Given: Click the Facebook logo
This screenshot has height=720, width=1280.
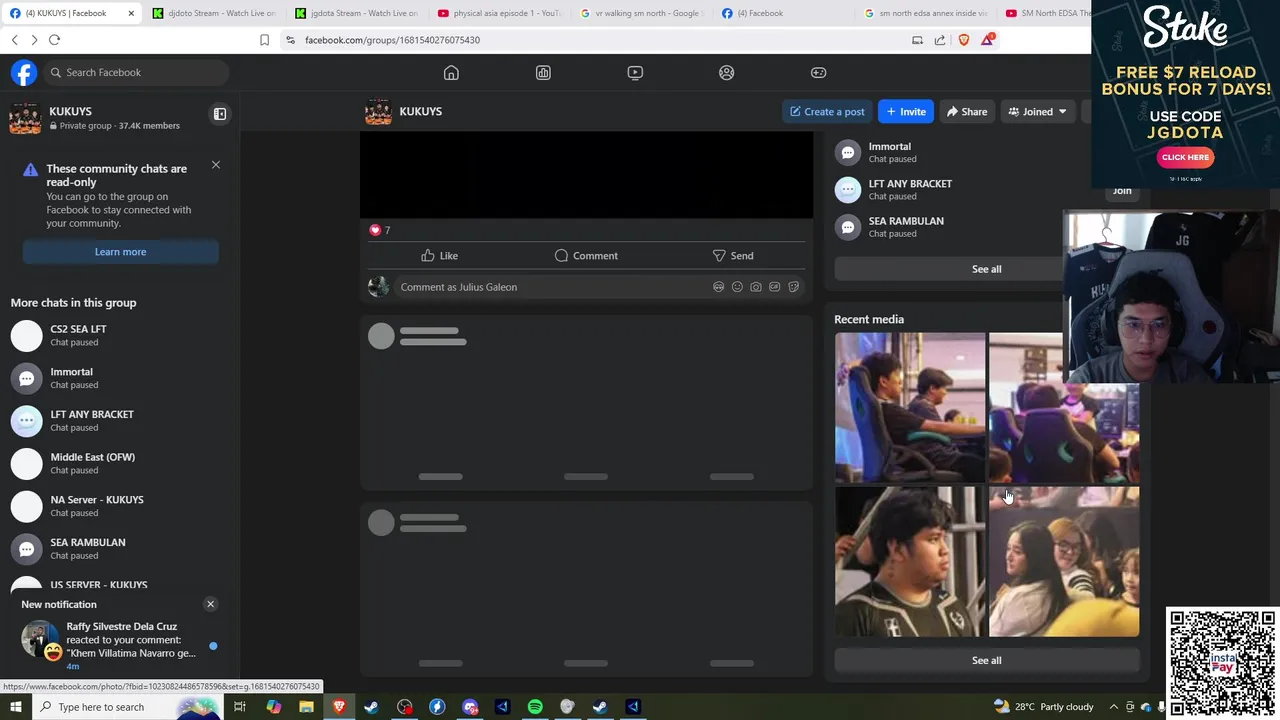Looking at the screenshot, I should pyautogui.click(x=24, y=72).
